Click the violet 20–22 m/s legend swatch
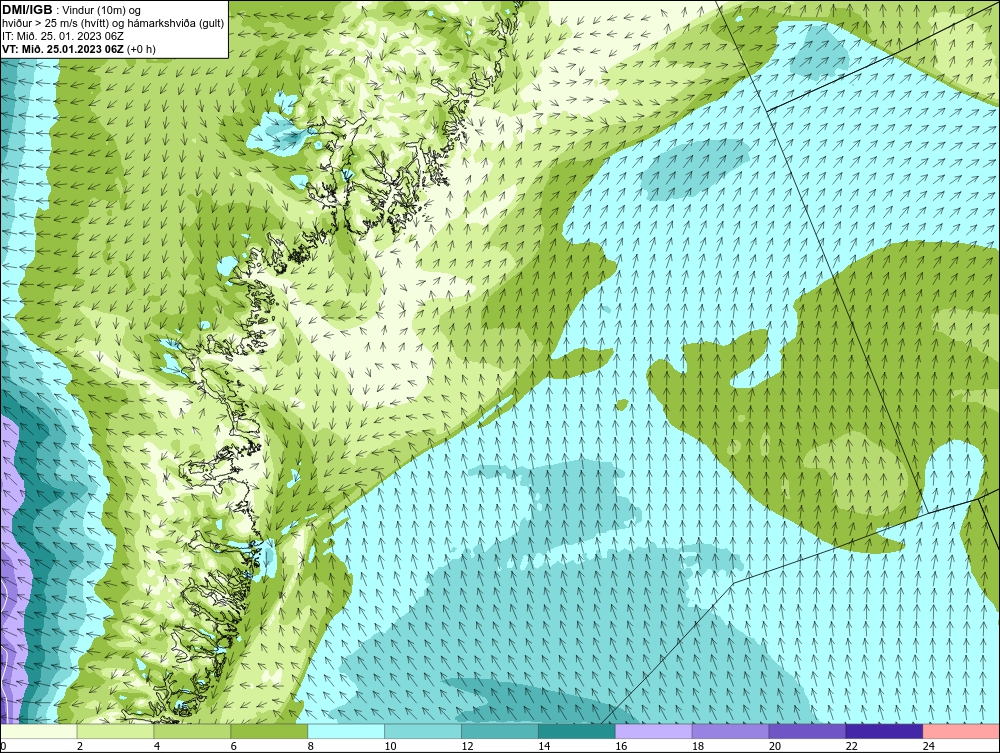Image resolution: width=1000 pixels, height=753 pixels. pyautogui.click(x=807, y=731)
